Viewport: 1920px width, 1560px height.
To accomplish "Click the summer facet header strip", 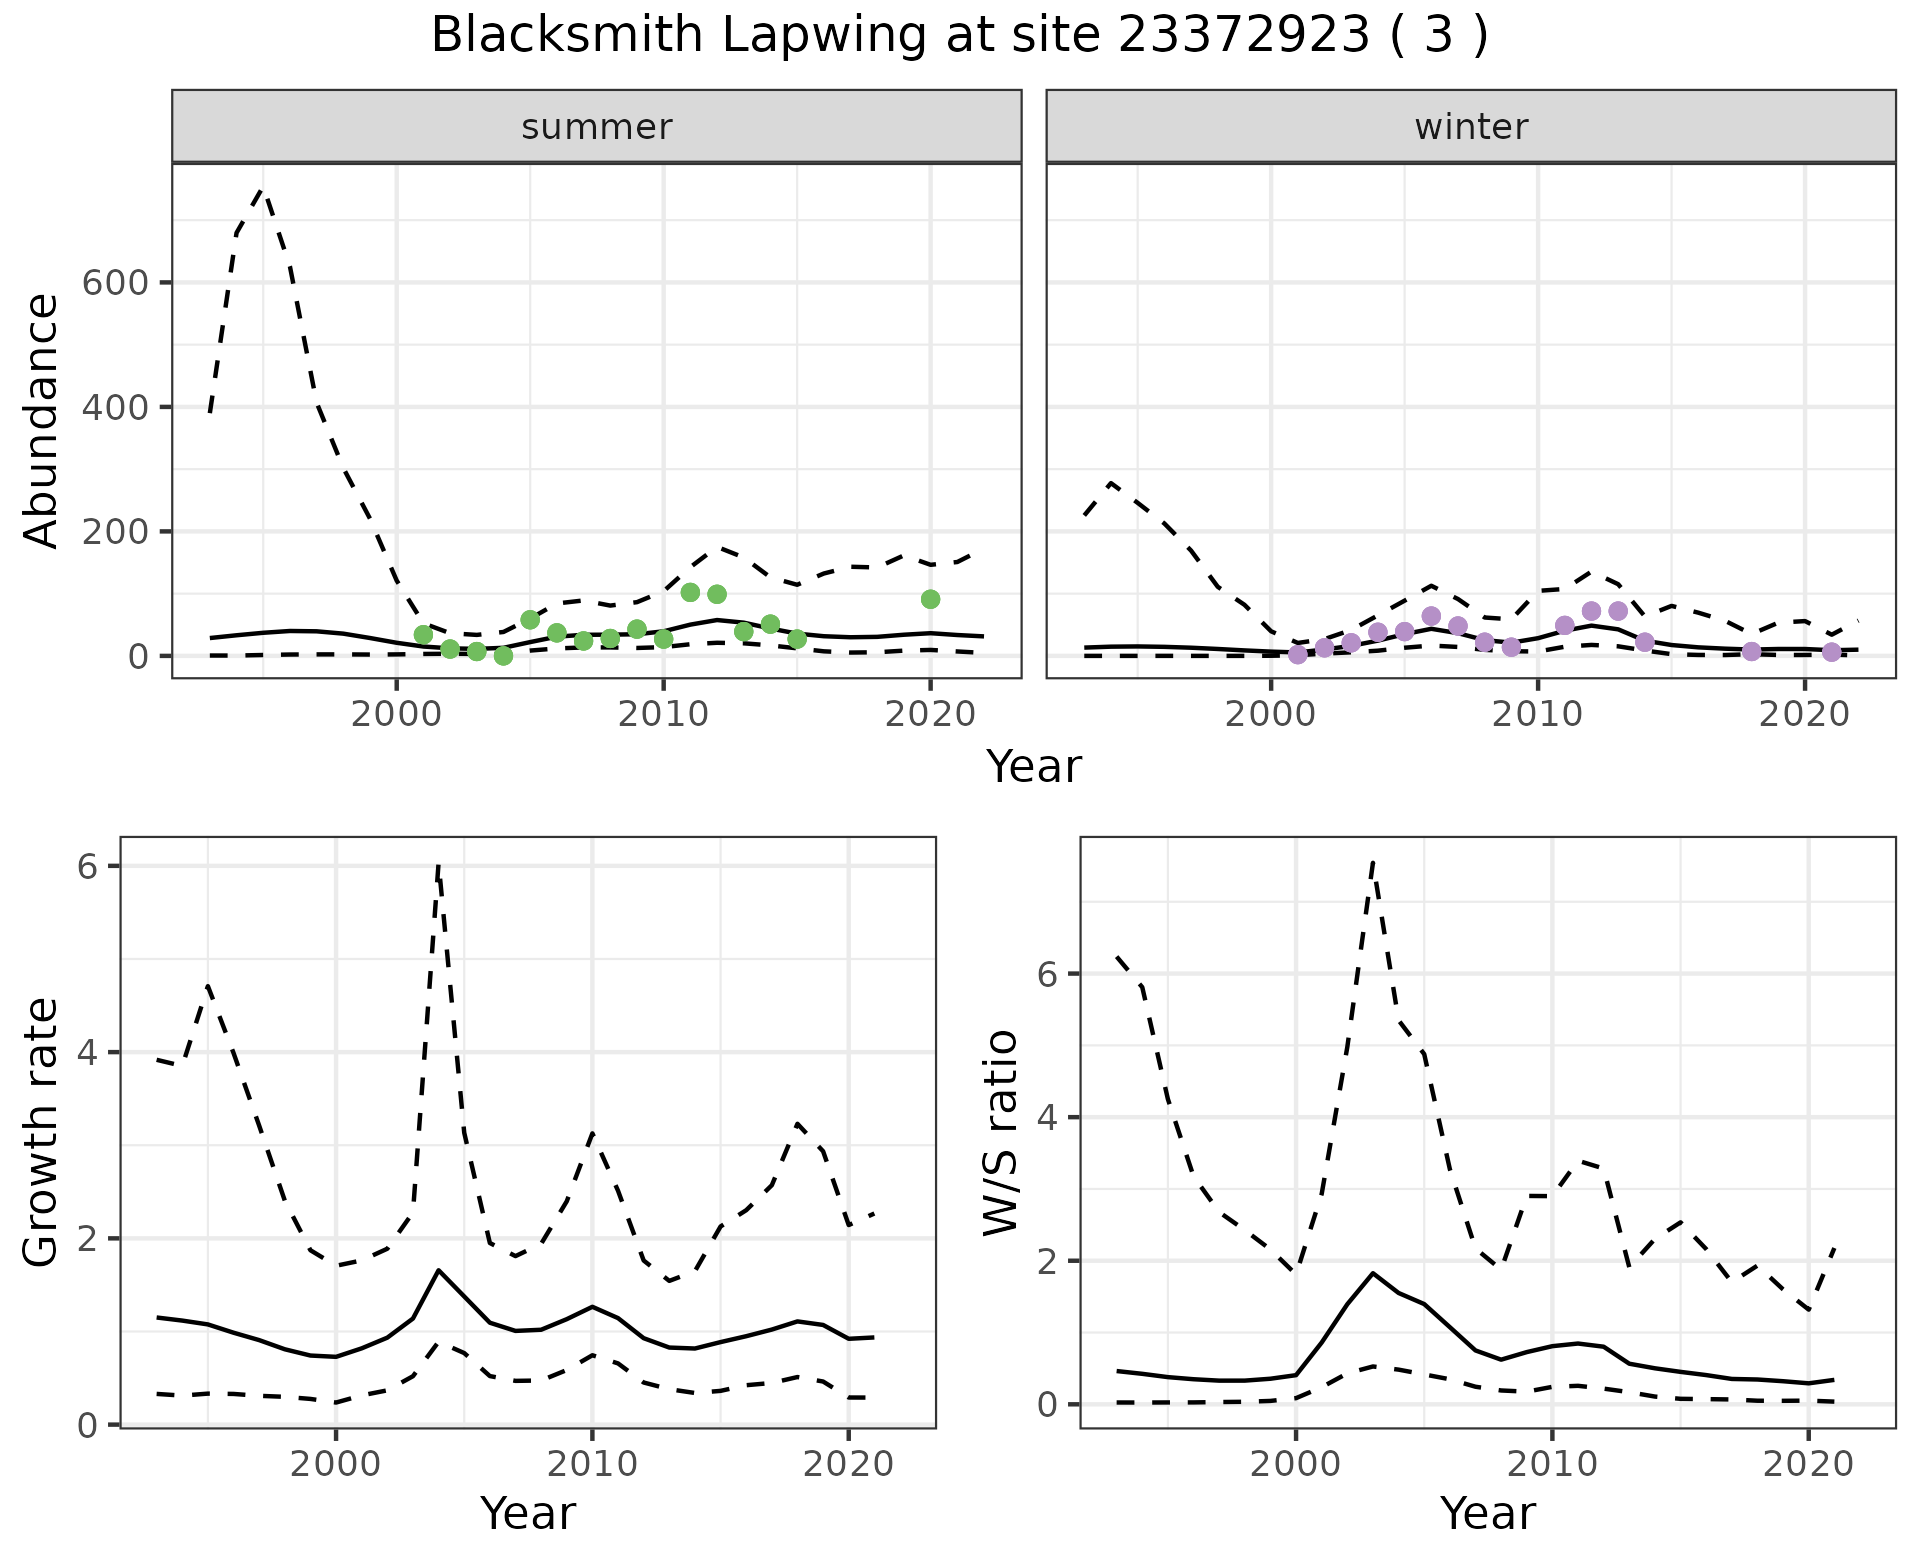I will point(596,127).
